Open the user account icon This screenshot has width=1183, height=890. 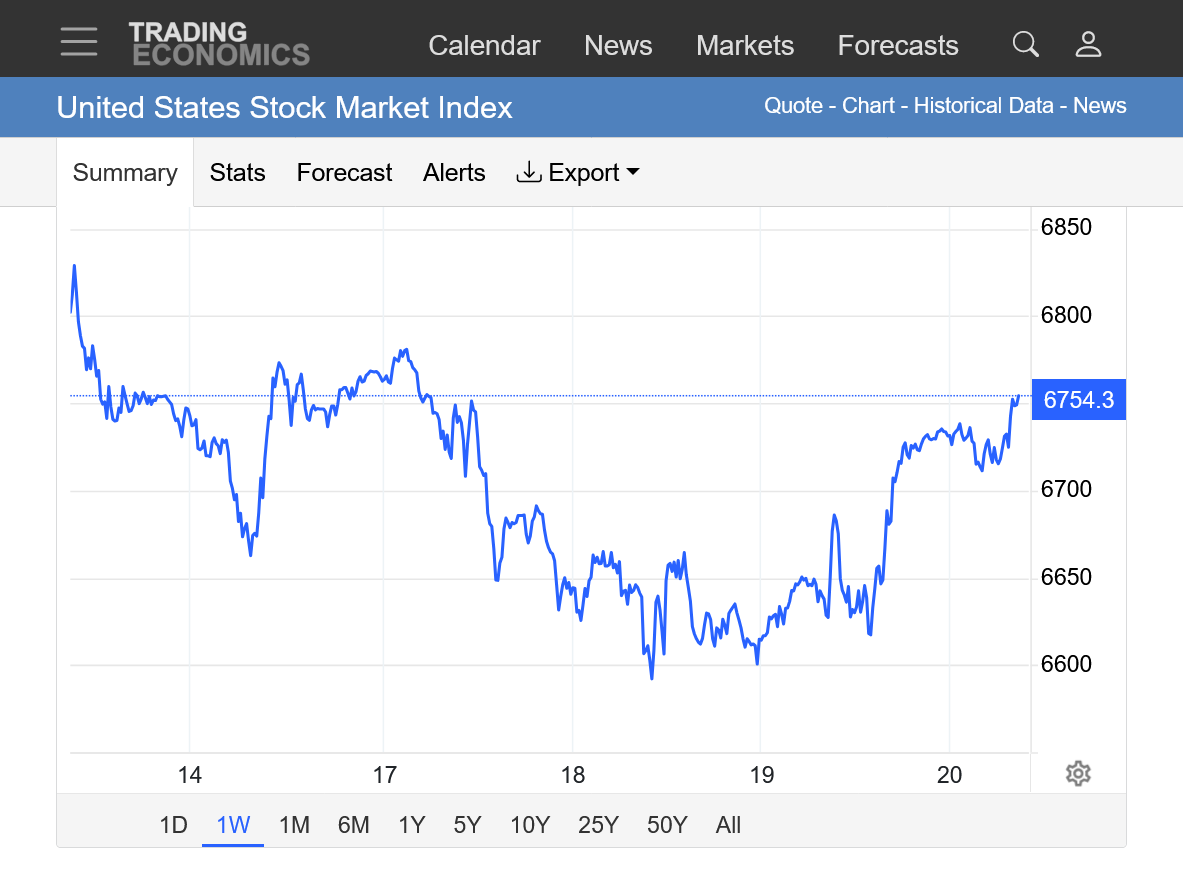(1087, 44)
